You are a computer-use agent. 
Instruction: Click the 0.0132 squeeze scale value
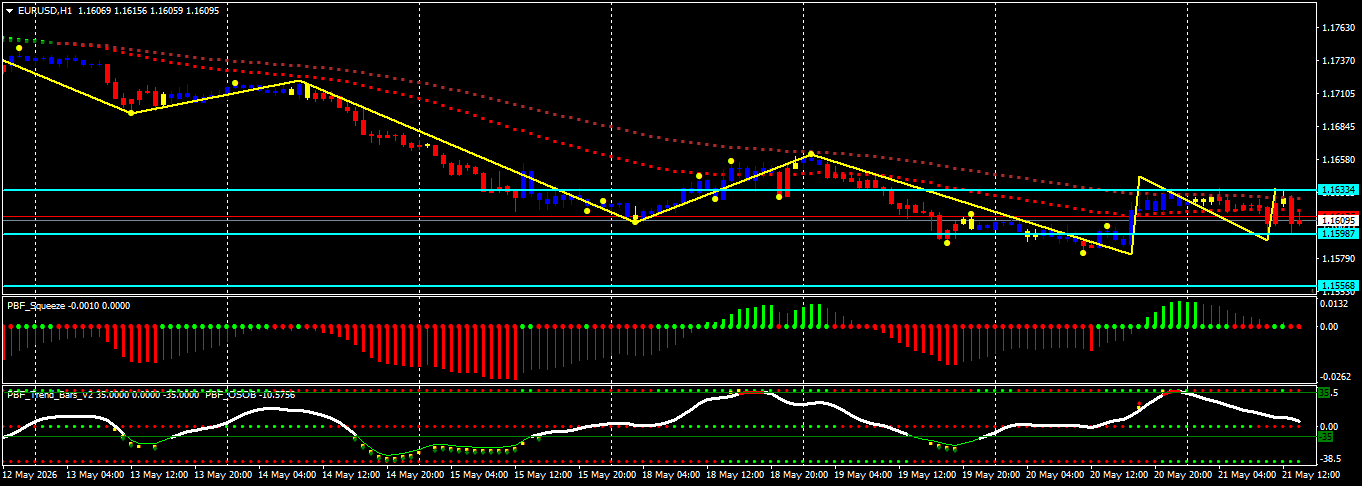(1334, 304)
